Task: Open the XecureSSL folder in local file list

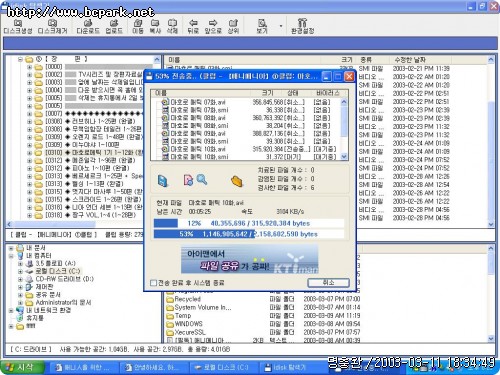Action: pyautogui.click(x=186, y=332)
